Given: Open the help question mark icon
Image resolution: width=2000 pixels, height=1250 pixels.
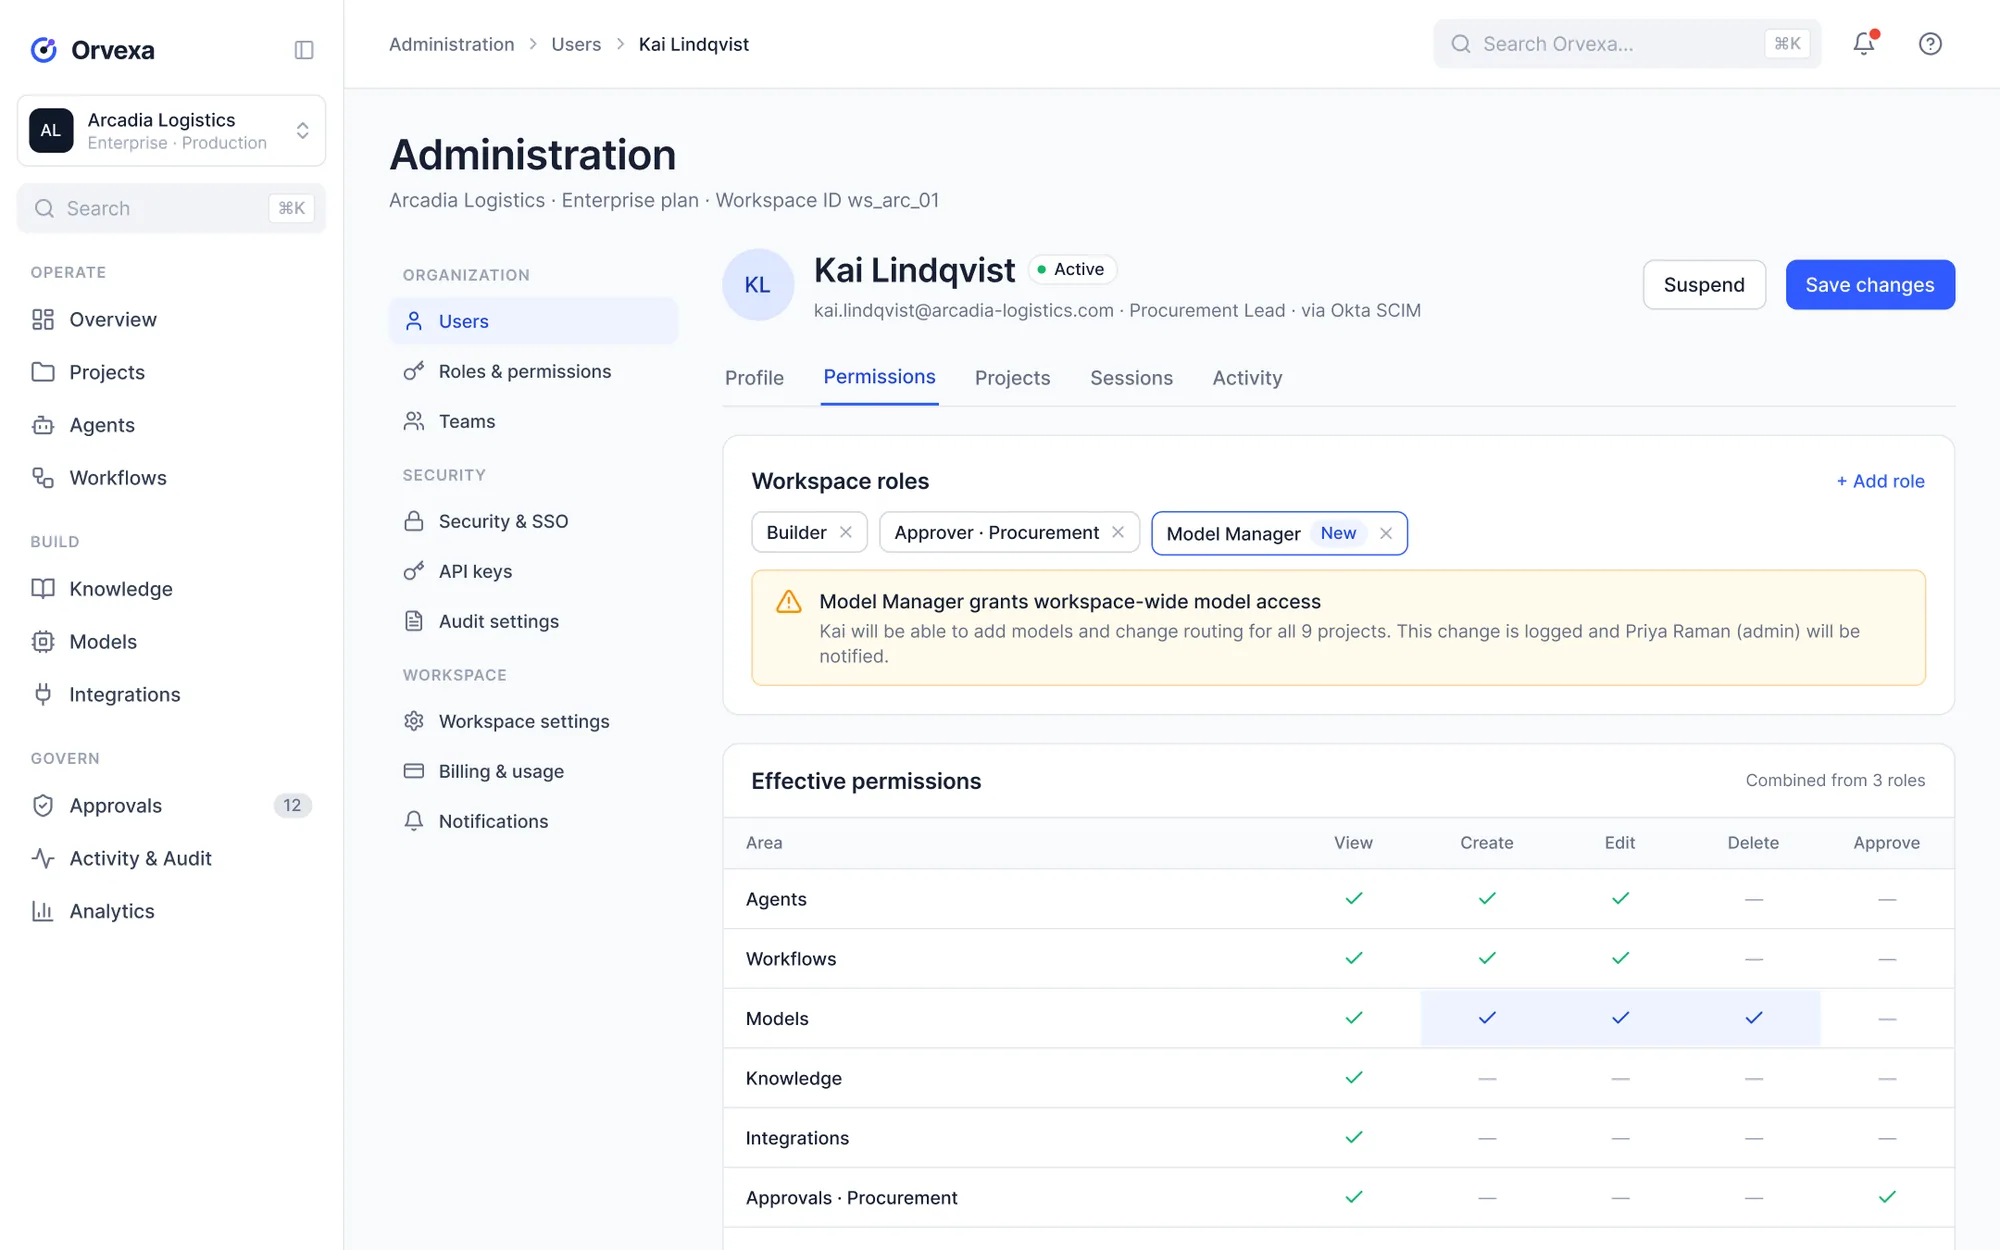Looking at the screenshot, I should (1930, 44).
